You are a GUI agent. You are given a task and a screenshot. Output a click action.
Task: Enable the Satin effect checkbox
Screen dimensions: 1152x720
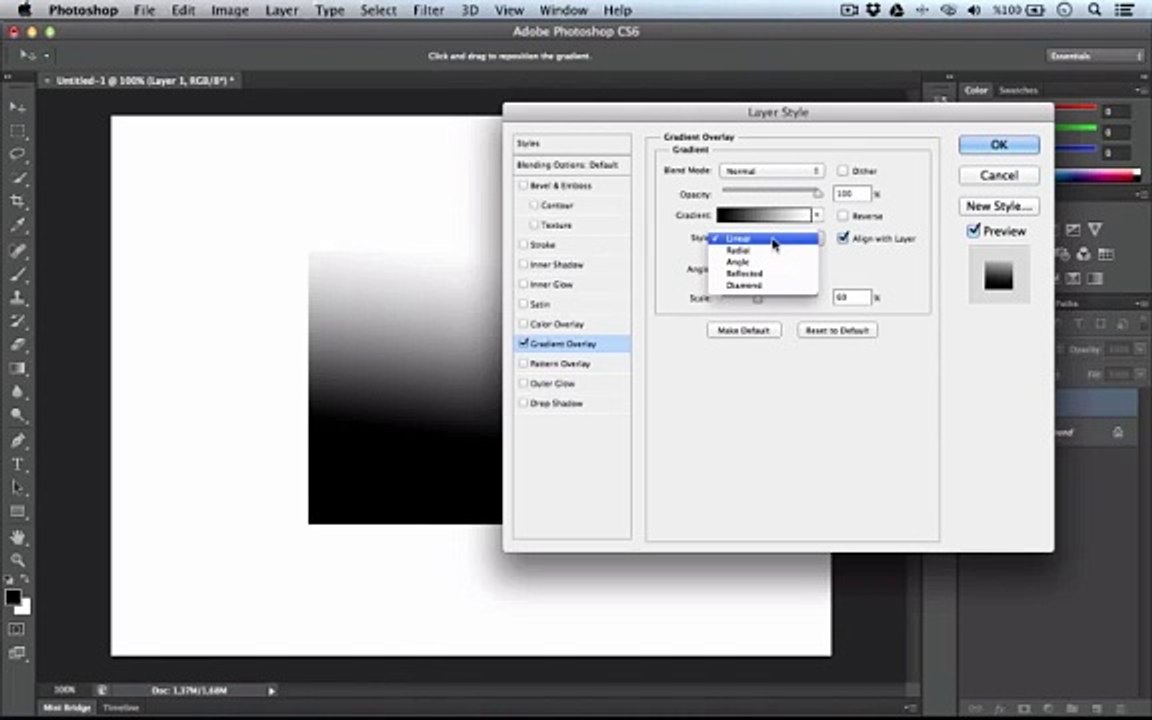tap(523, 303)
